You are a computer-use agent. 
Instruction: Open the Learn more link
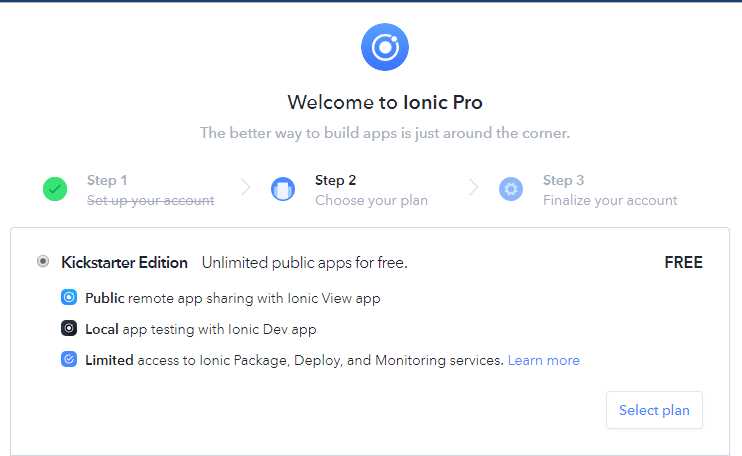click(544, 360)
